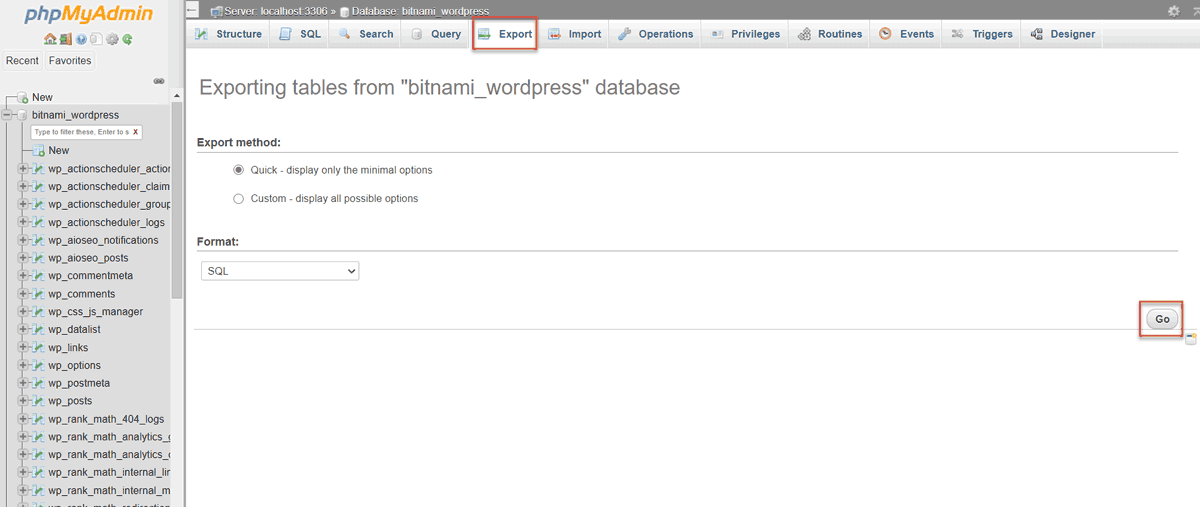This screenshot has width=1200, height=507.
Task: Show the Favorites tables list
Action: [70, 61]
